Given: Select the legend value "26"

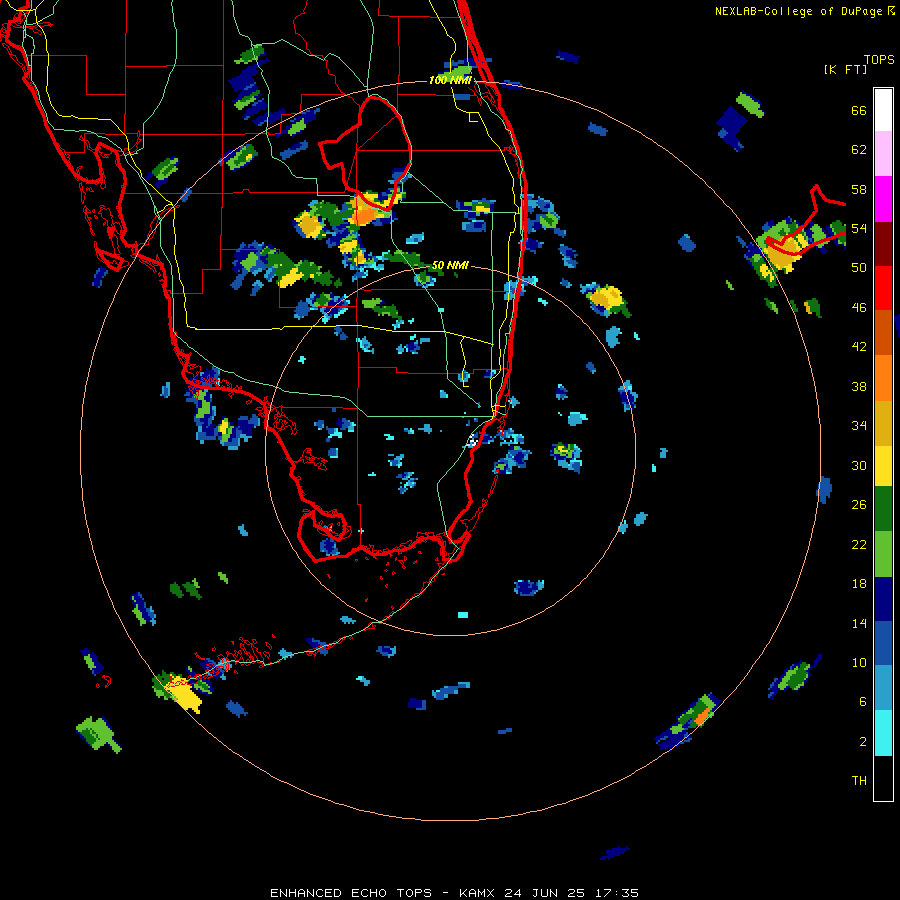Looking at the screenshot, I should 859,505.
